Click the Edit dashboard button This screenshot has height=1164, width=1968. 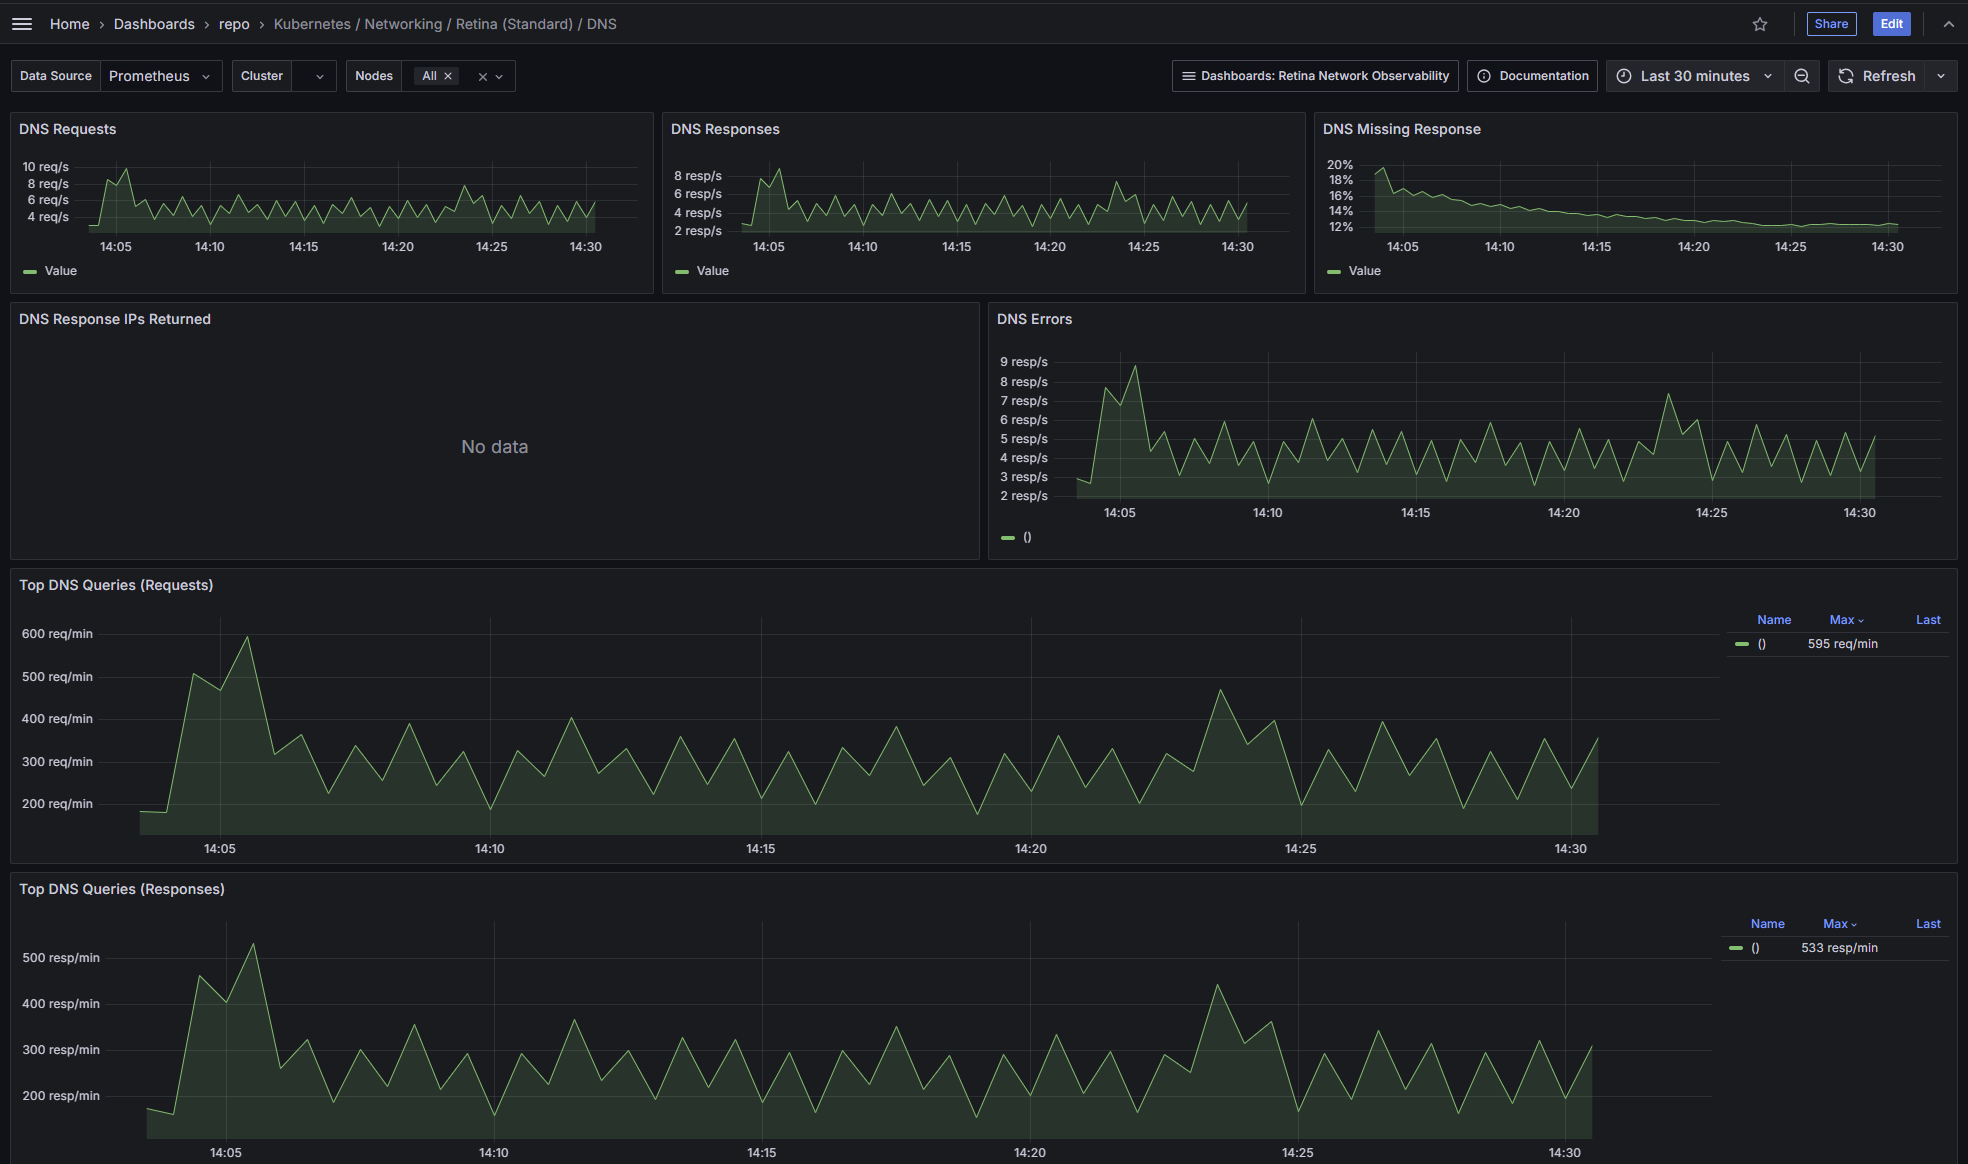(x=1891, y=24)
